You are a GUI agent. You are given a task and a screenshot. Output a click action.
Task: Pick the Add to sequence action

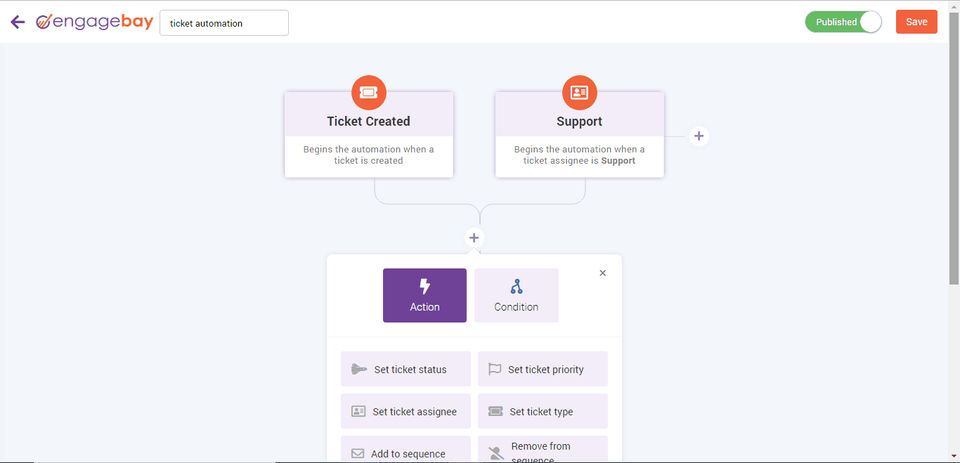405,452
